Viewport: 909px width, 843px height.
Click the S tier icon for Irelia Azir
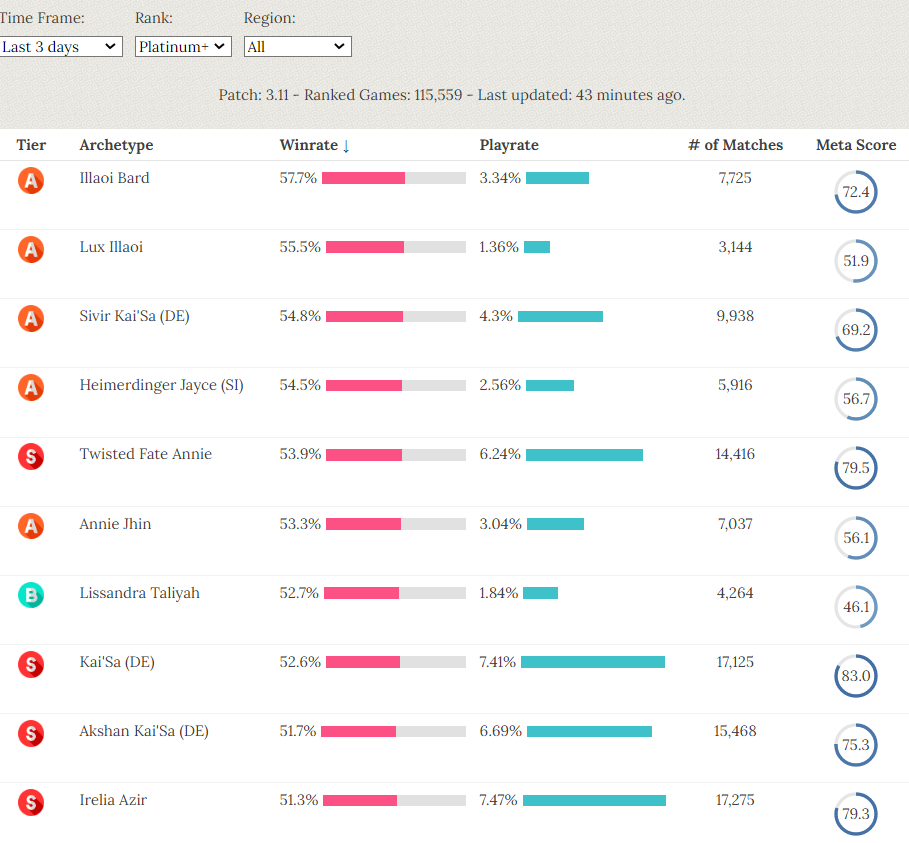(31, 802)
